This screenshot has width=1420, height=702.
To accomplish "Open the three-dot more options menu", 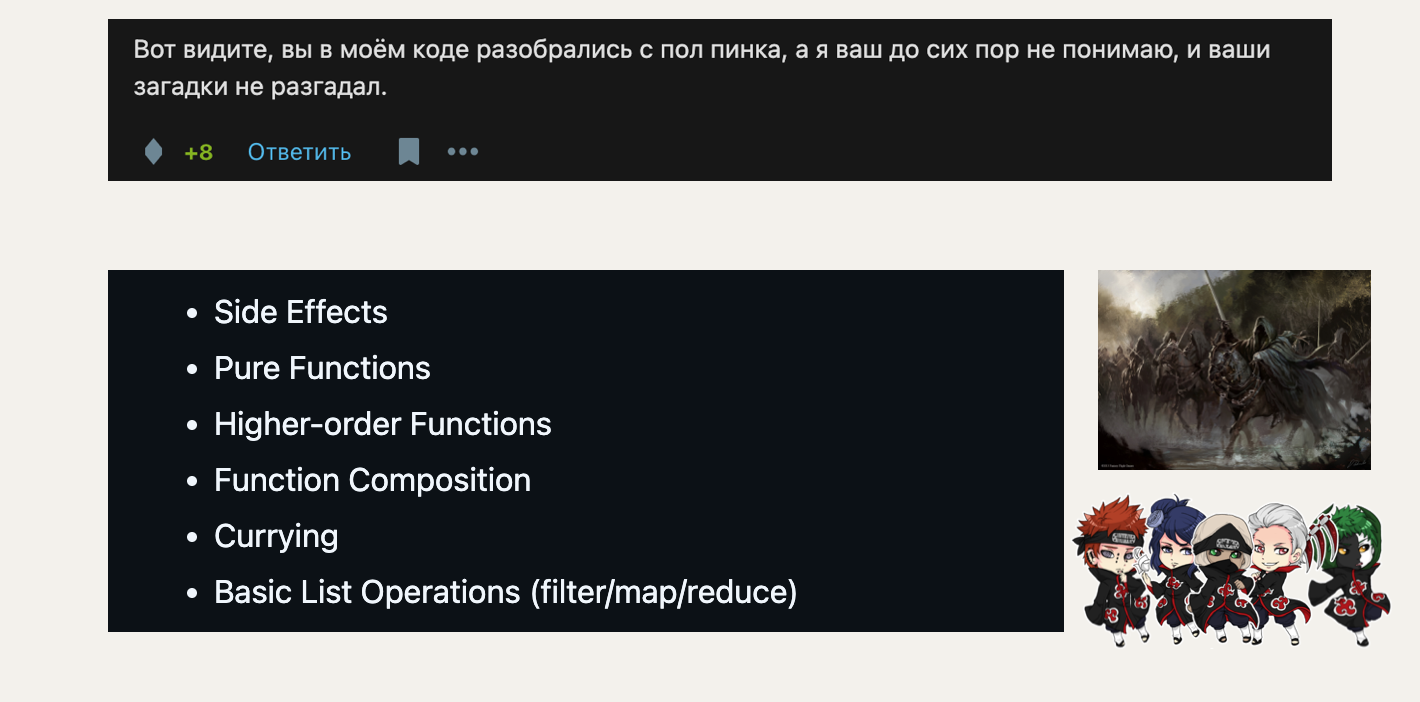I will tap(463, 152).
